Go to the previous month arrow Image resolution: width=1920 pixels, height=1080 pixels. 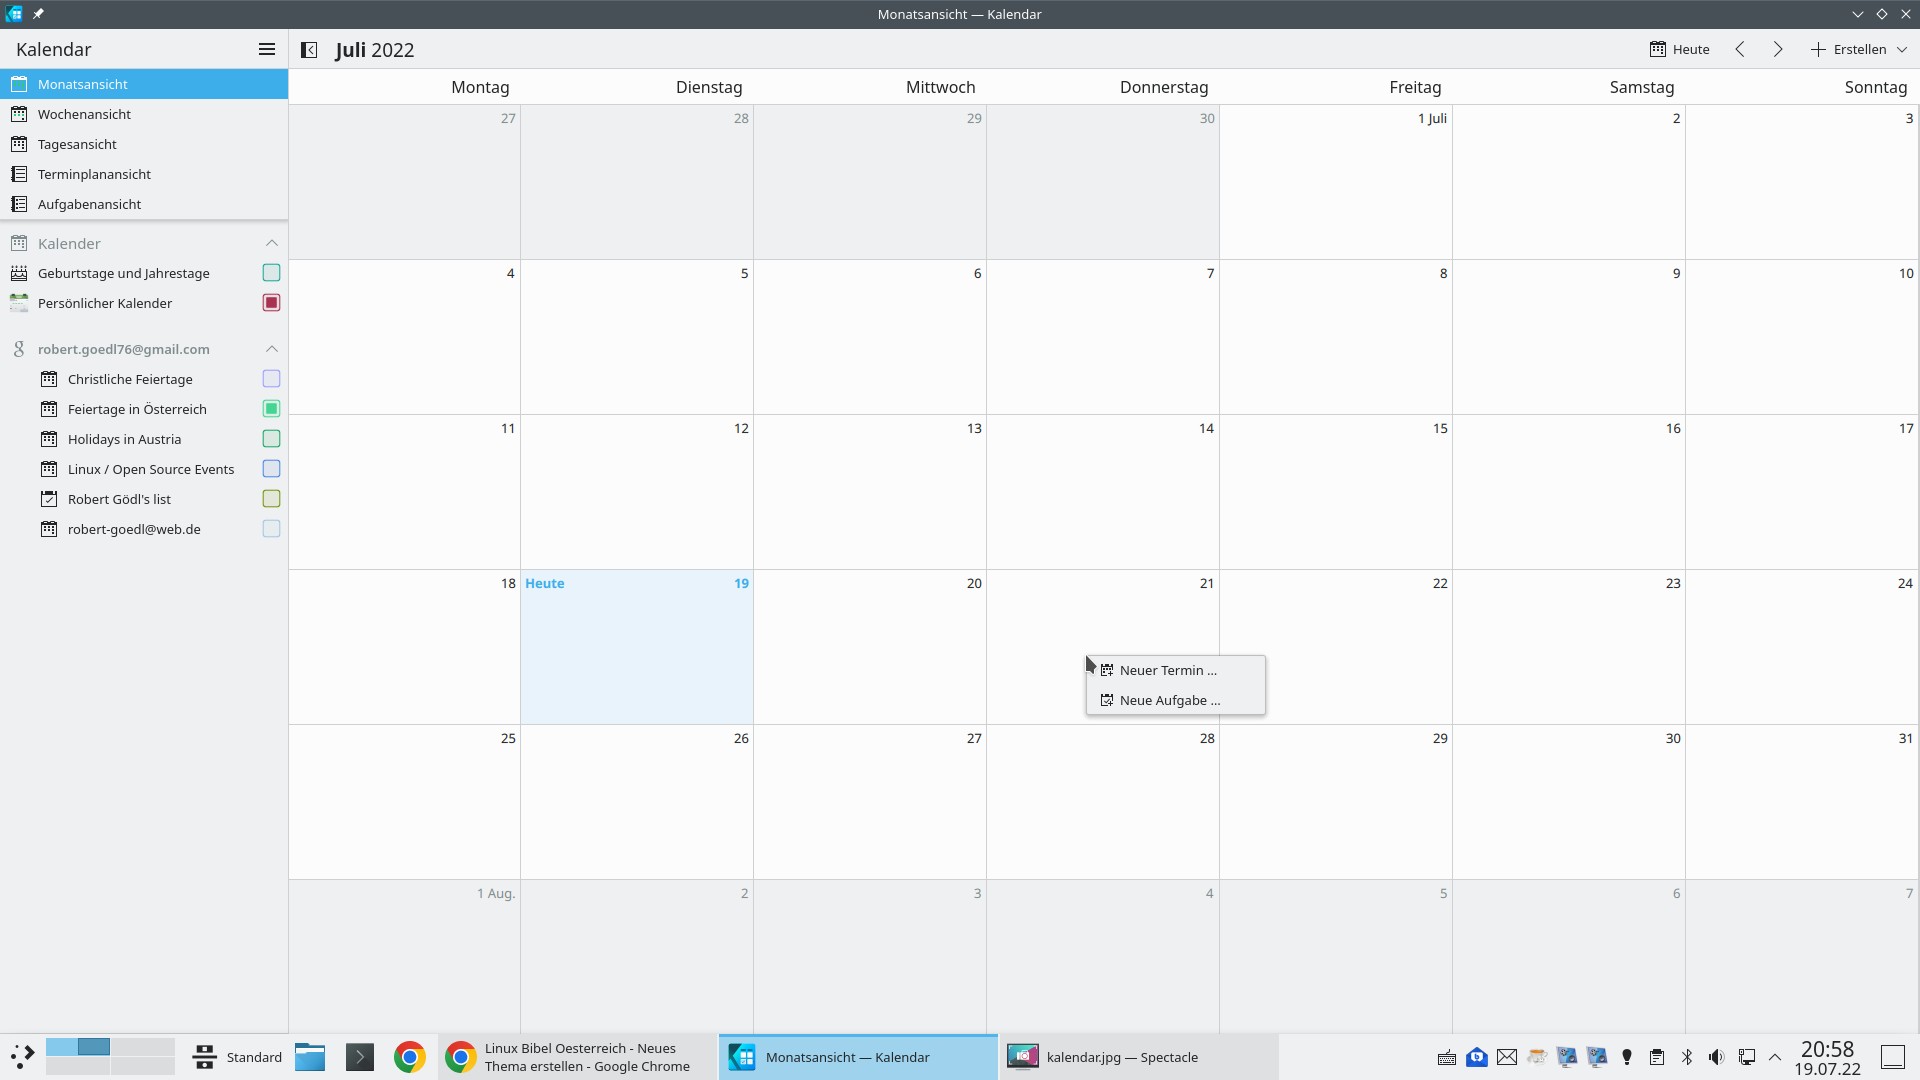tap(1740, 49)
